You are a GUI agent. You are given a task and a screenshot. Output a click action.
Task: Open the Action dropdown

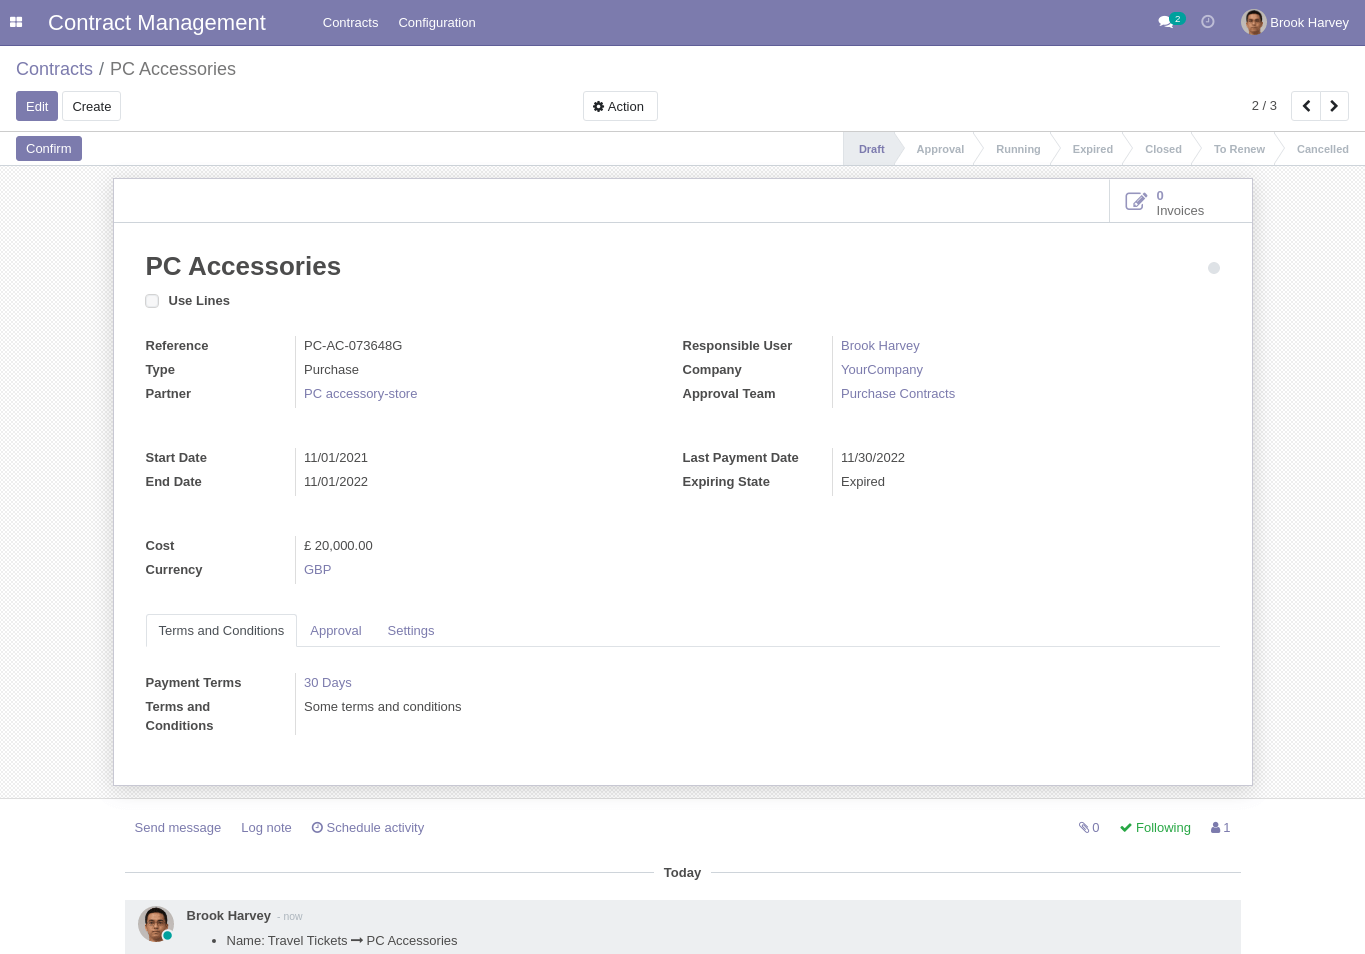tap(619, 107)
